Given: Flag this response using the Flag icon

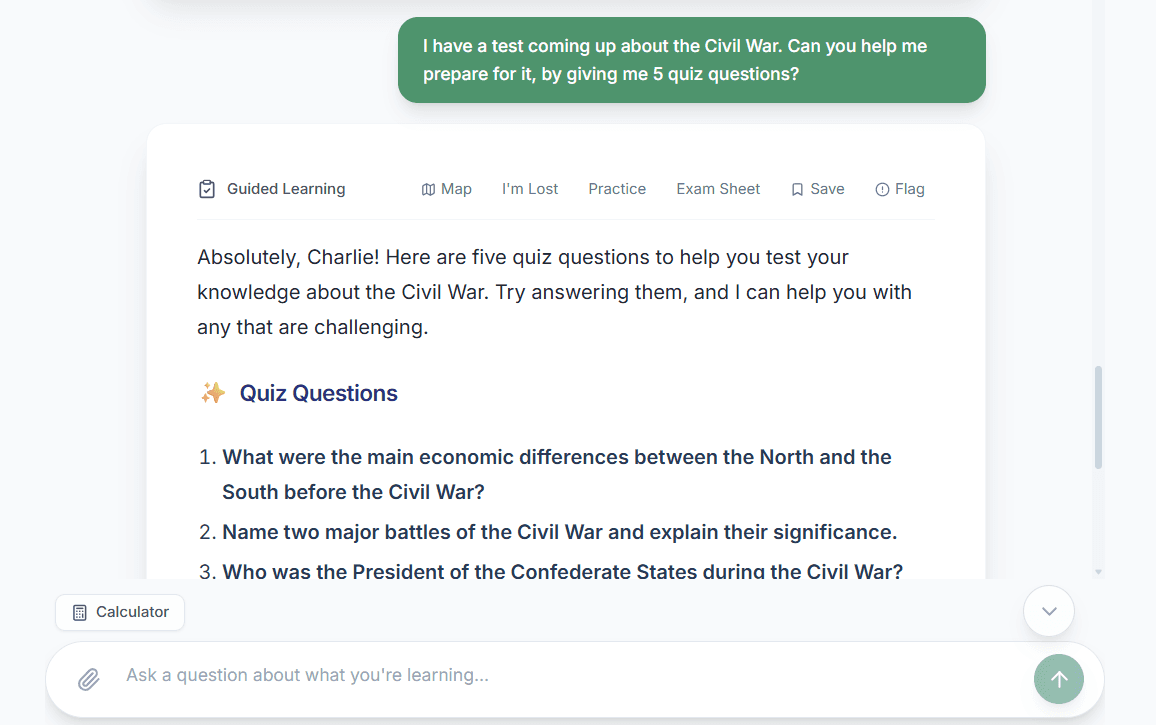Looking at the screenshot, I should [x=882, y=189].
